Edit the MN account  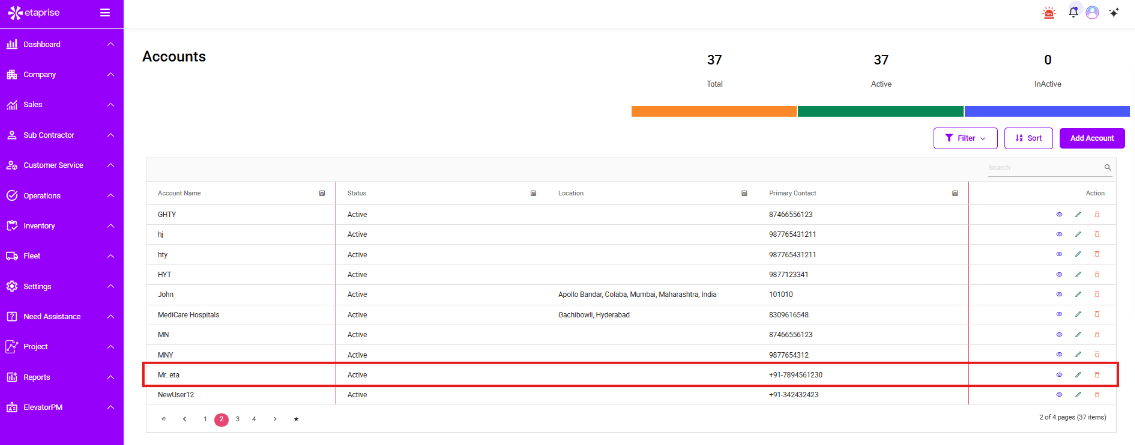click(1078, 334)
